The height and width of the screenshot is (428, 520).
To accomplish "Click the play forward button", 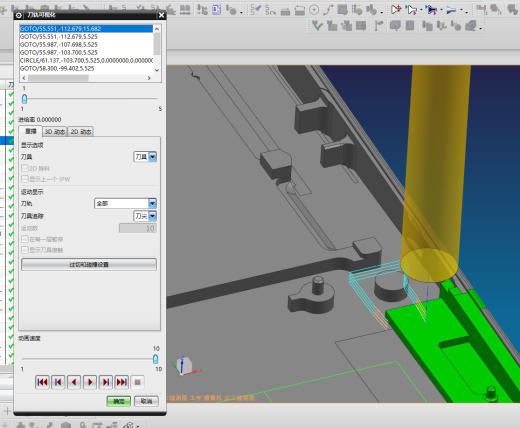I will [90, 382].
